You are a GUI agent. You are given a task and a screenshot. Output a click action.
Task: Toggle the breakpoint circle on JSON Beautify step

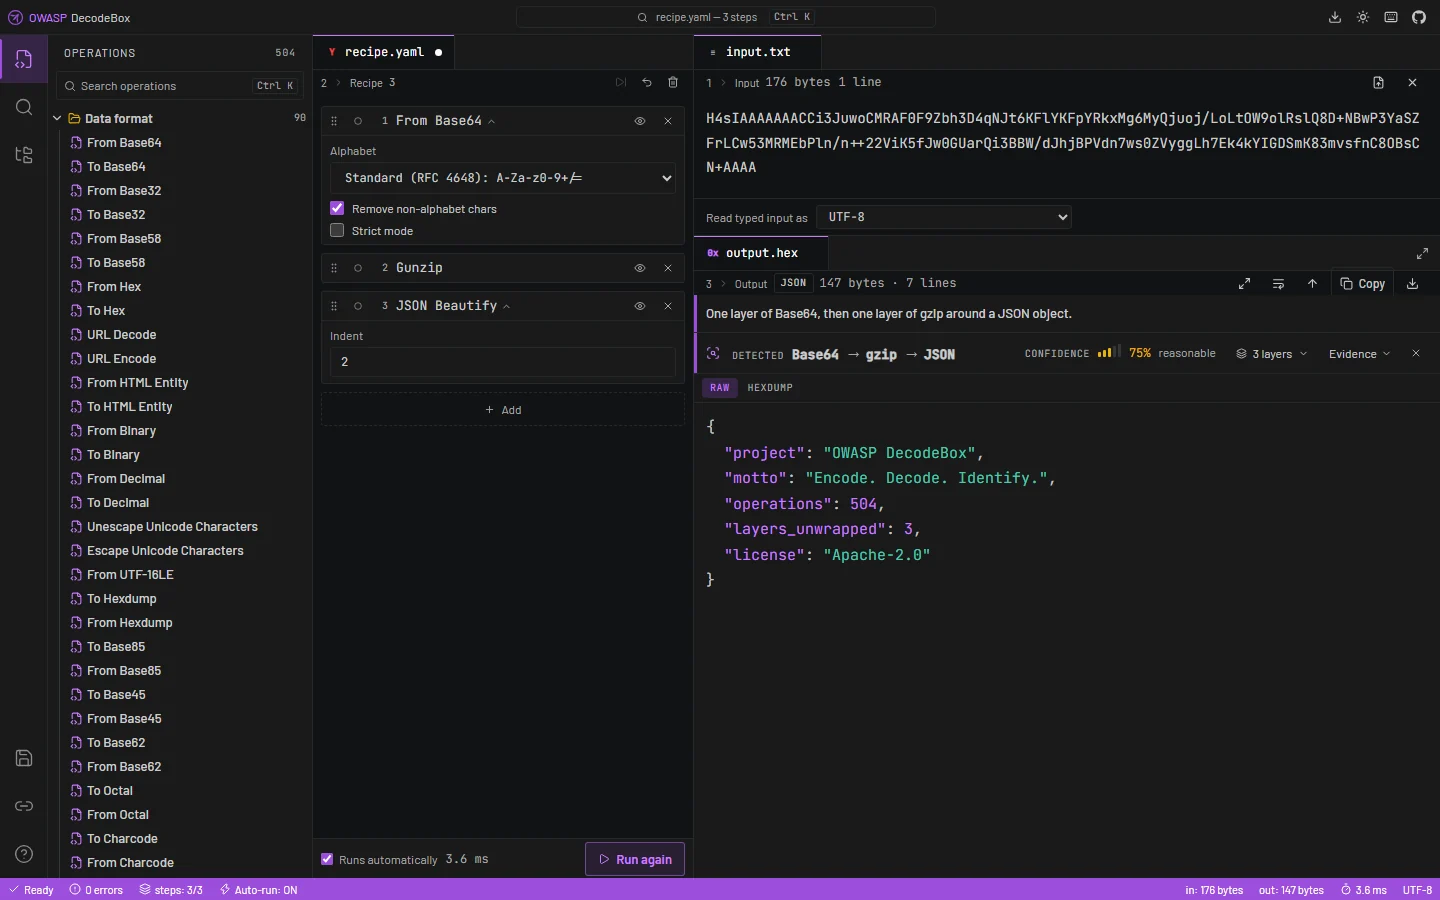pos(358,306)
